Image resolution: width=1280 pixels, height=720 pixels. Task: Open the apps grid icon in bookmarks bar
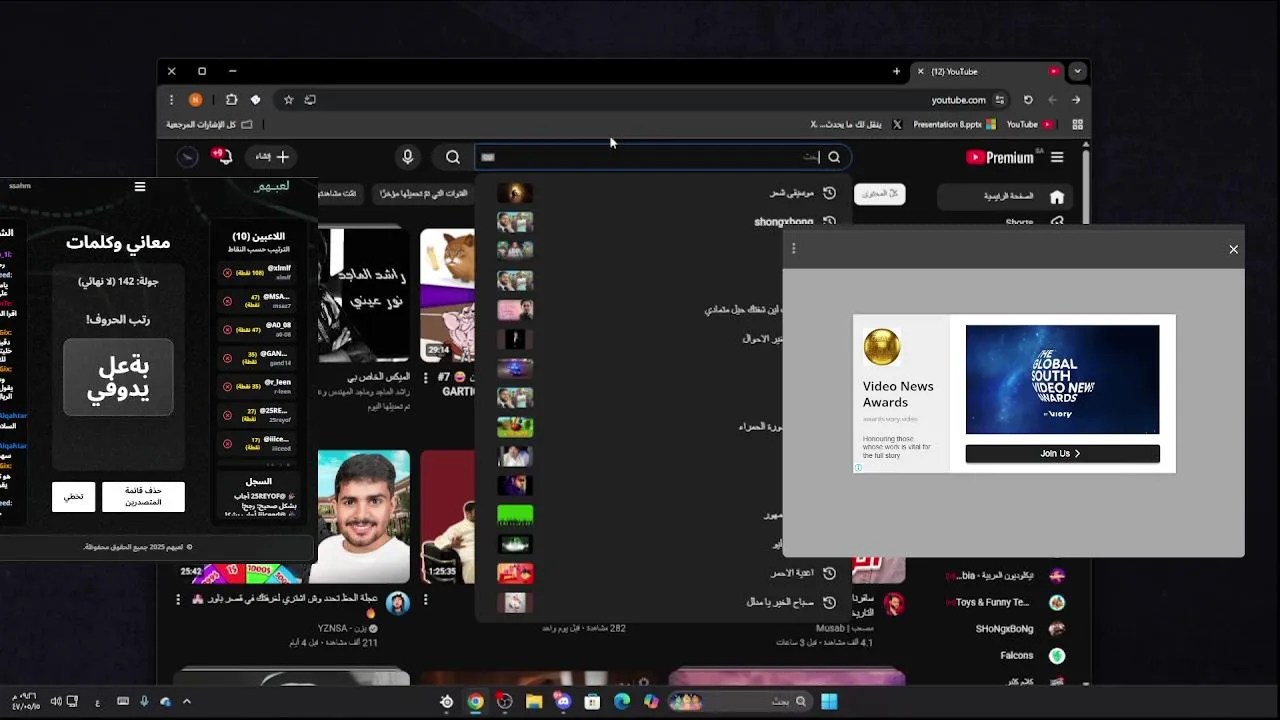(x=1077, y=125)
